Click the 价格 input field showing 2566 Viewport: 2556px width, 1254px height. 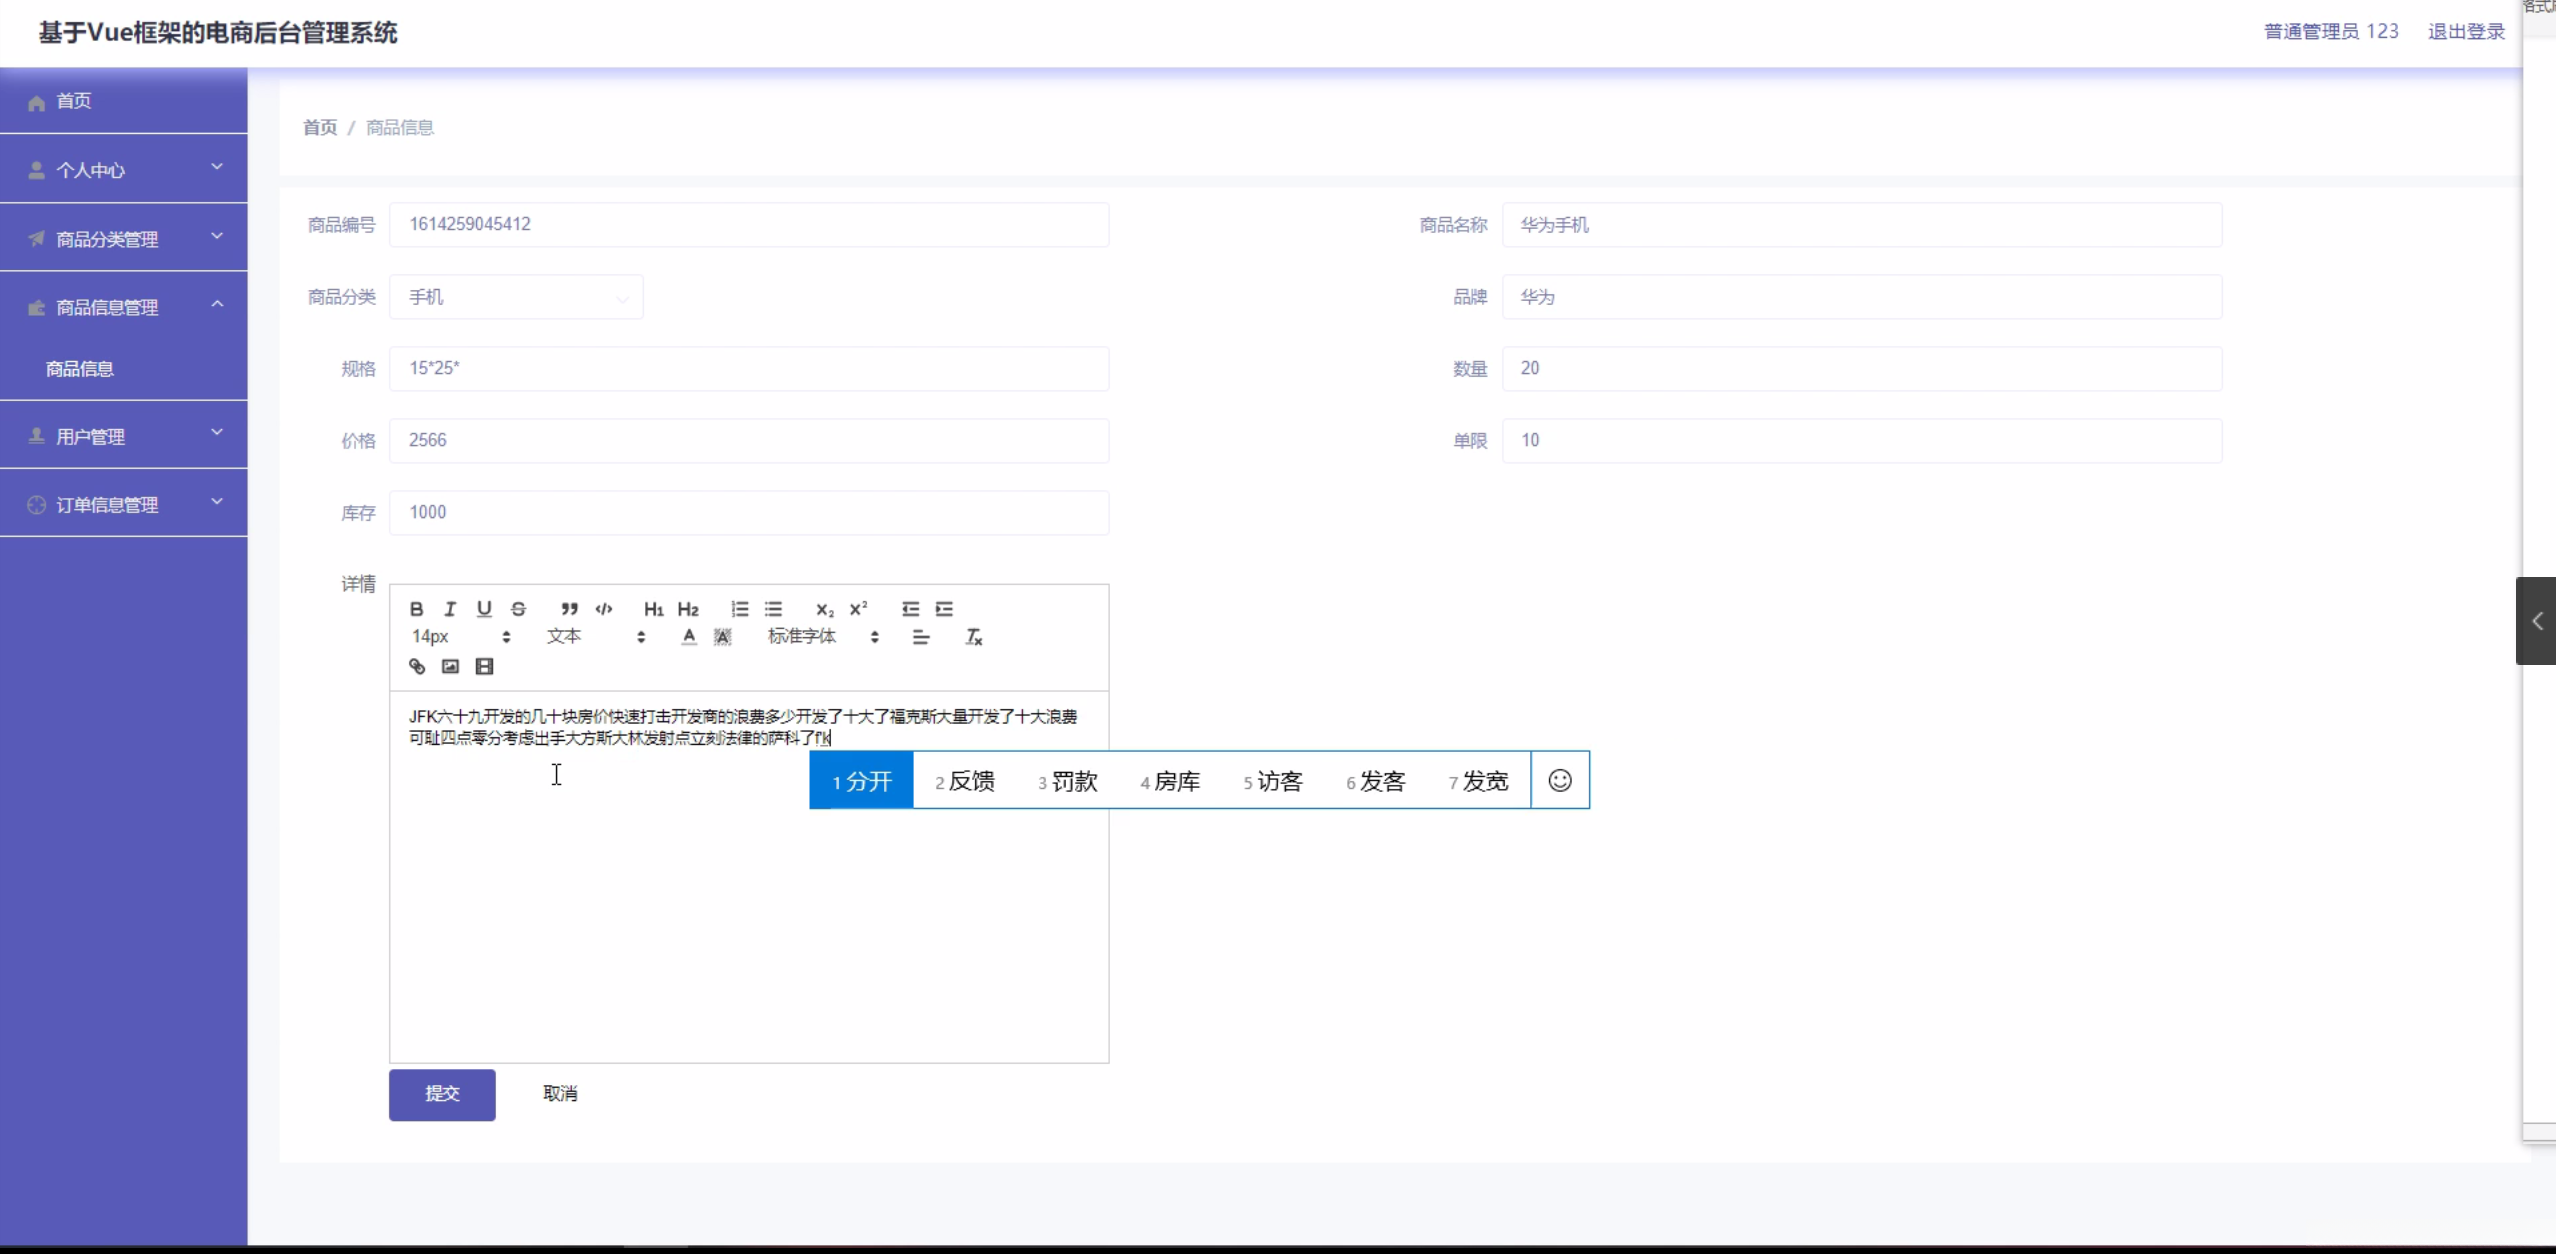[748, 440]
